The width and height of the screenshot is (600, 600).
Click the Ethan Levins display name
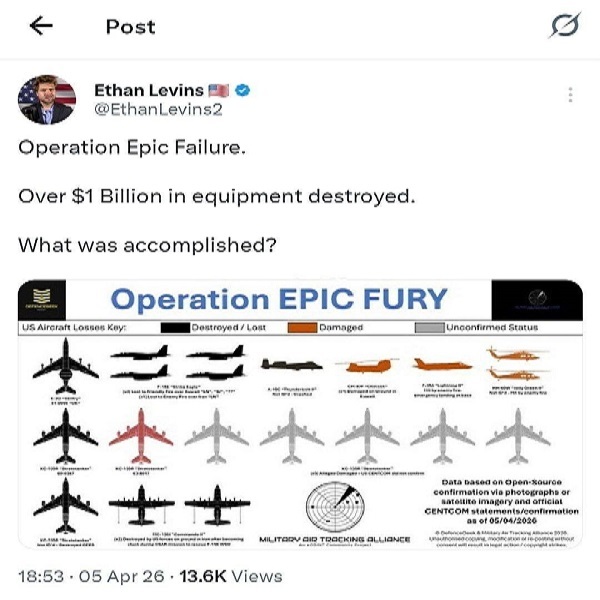point(148,91)
